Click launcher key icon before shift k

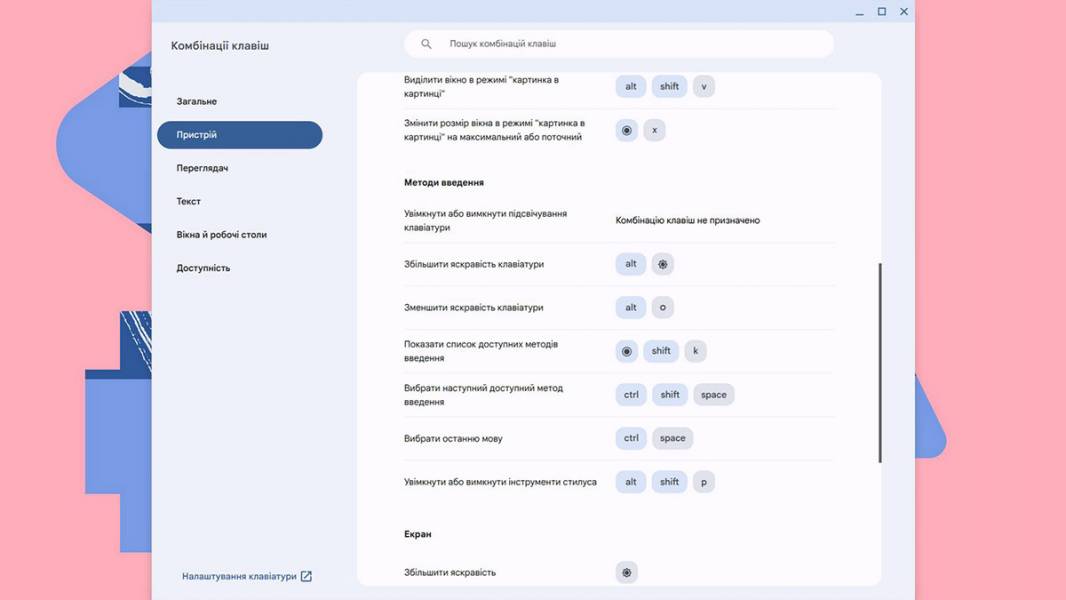627,351
